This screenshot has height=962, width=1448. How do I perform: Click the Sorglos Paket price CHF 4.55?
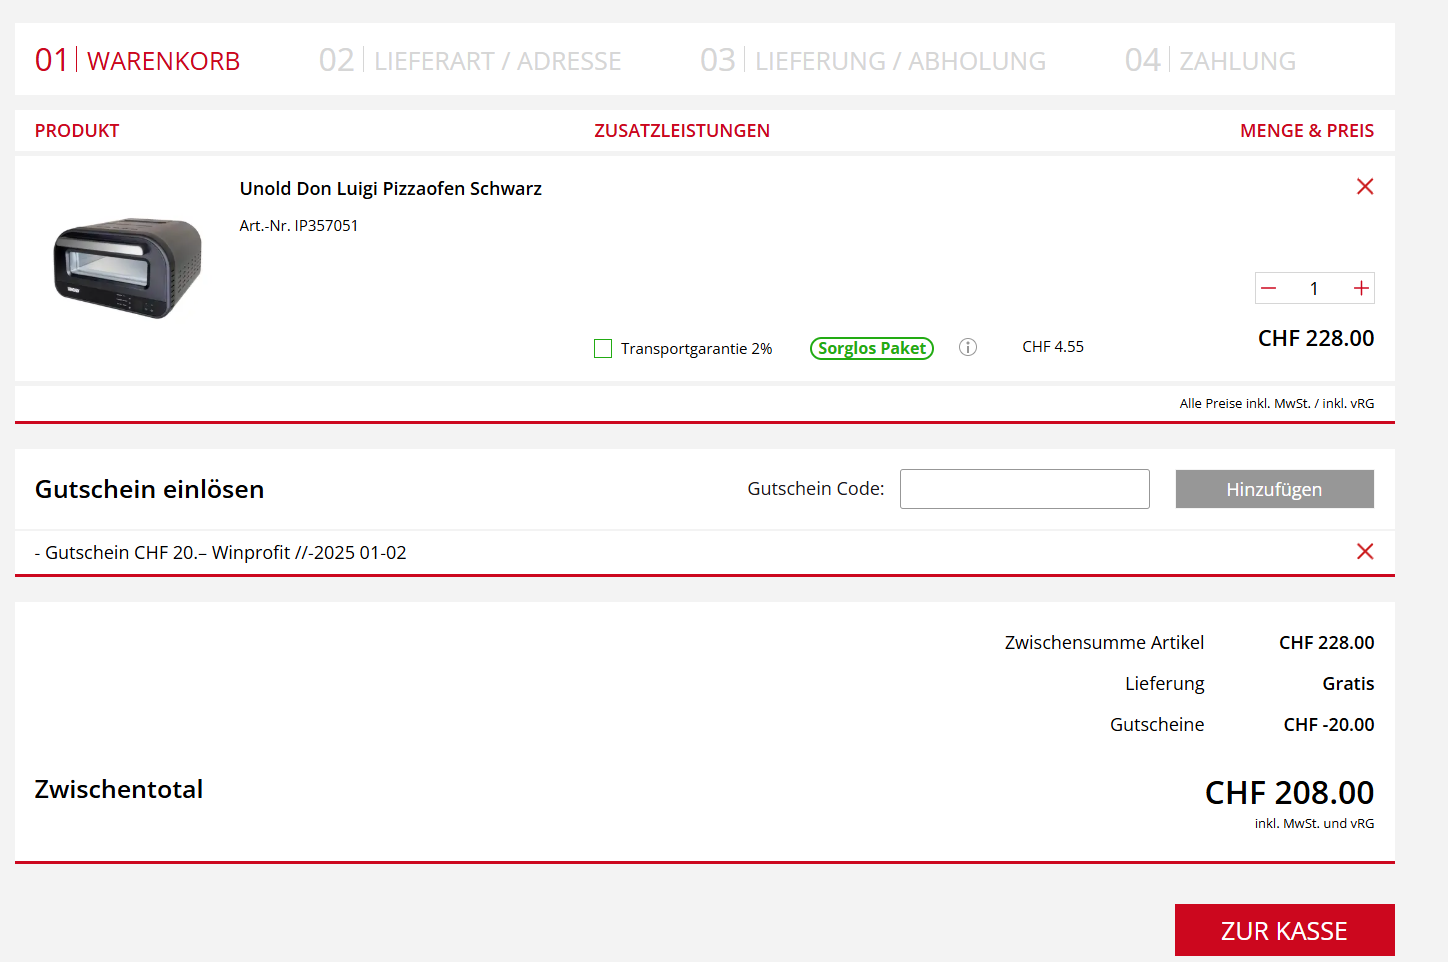1052,347
